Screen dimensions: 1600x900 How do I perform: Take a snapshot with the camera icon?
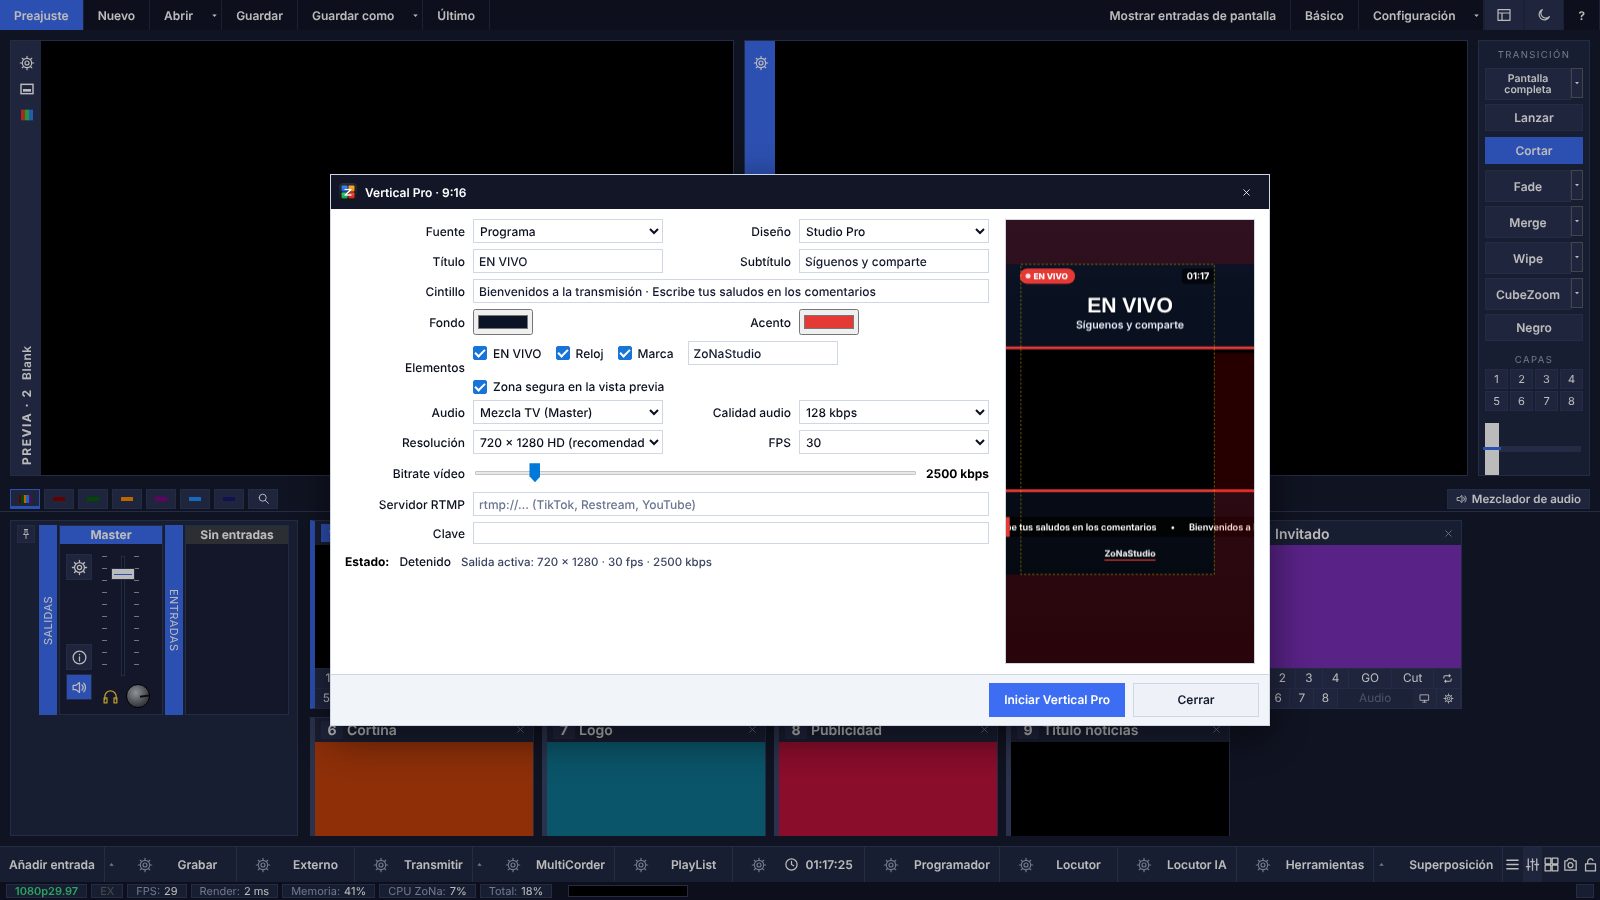pos(1570,865)
